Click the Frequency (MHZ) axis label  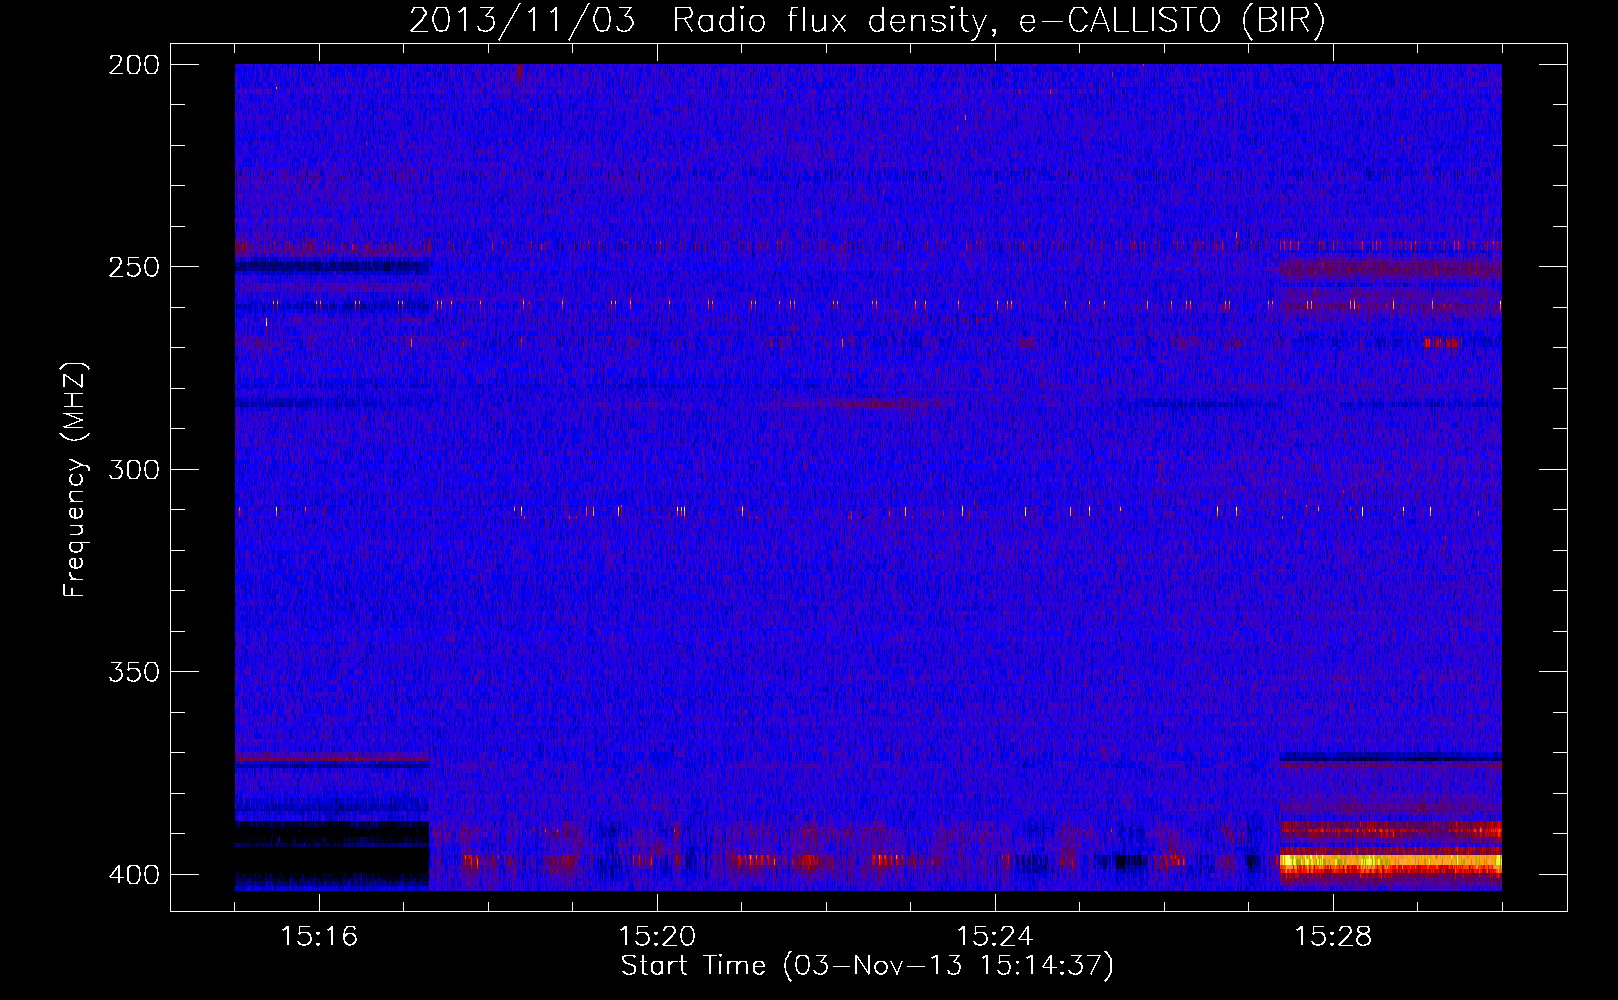click(75, 480)
